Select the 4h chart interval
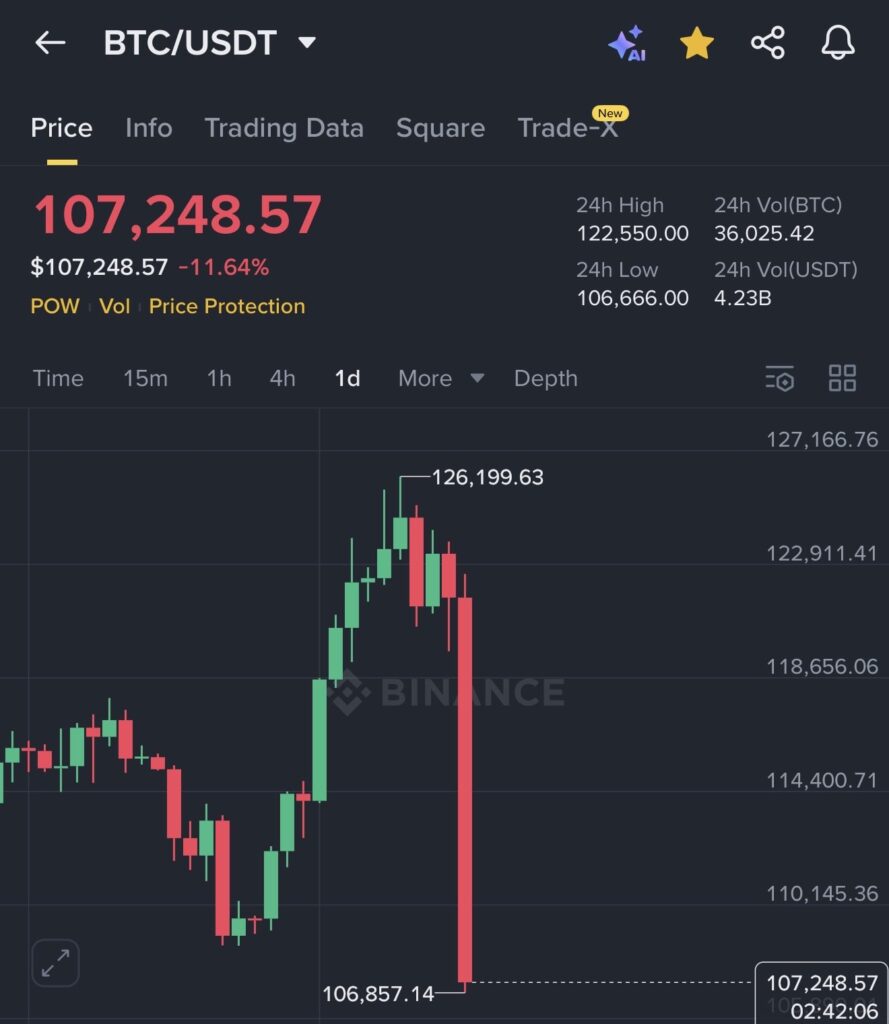The height and width of the screenshot is (1024, 889). pos(282,378)
